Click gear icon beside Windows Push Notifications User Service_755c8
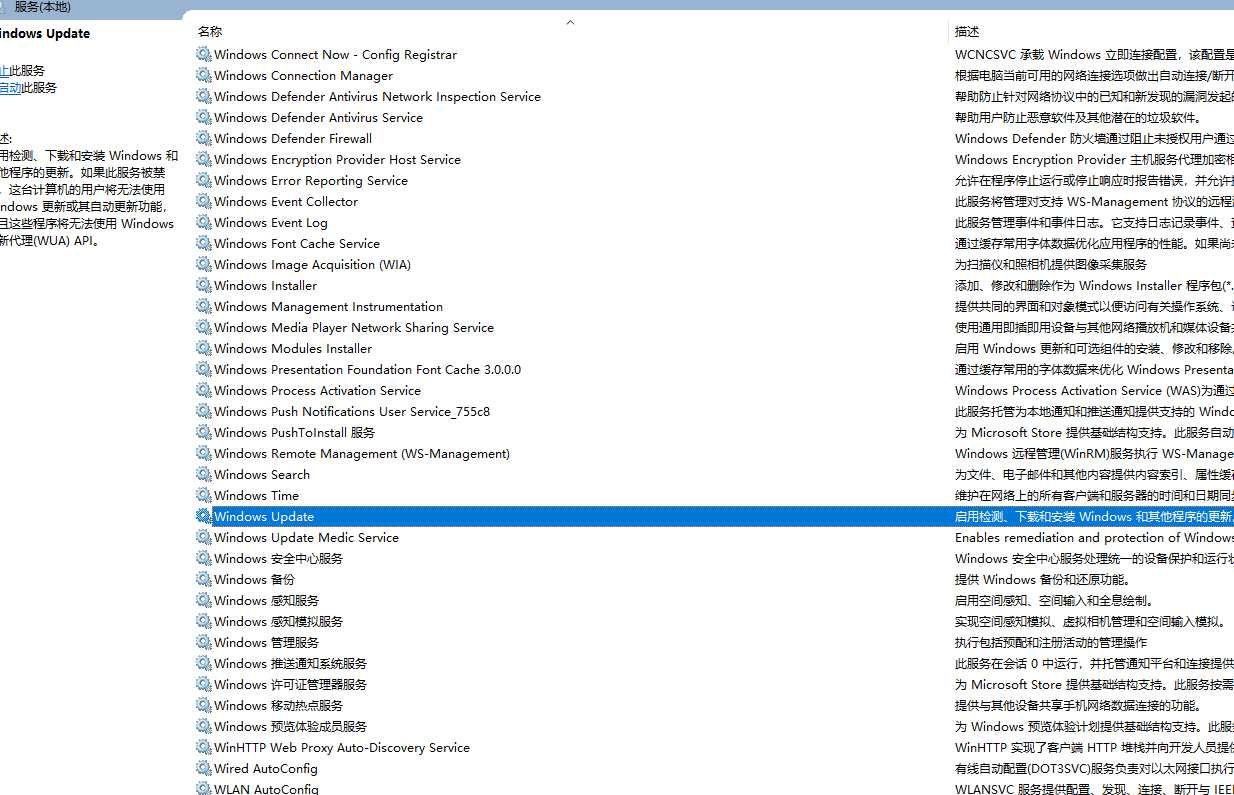Viewport: 1234px width, 795px height. click(204, 412)
